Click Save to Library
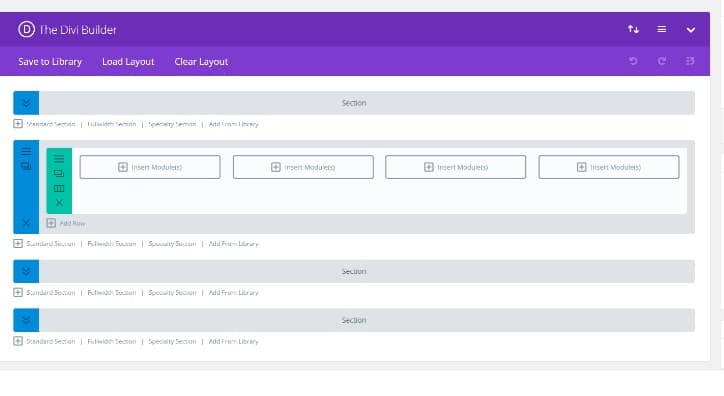 [x=50, y=62]
